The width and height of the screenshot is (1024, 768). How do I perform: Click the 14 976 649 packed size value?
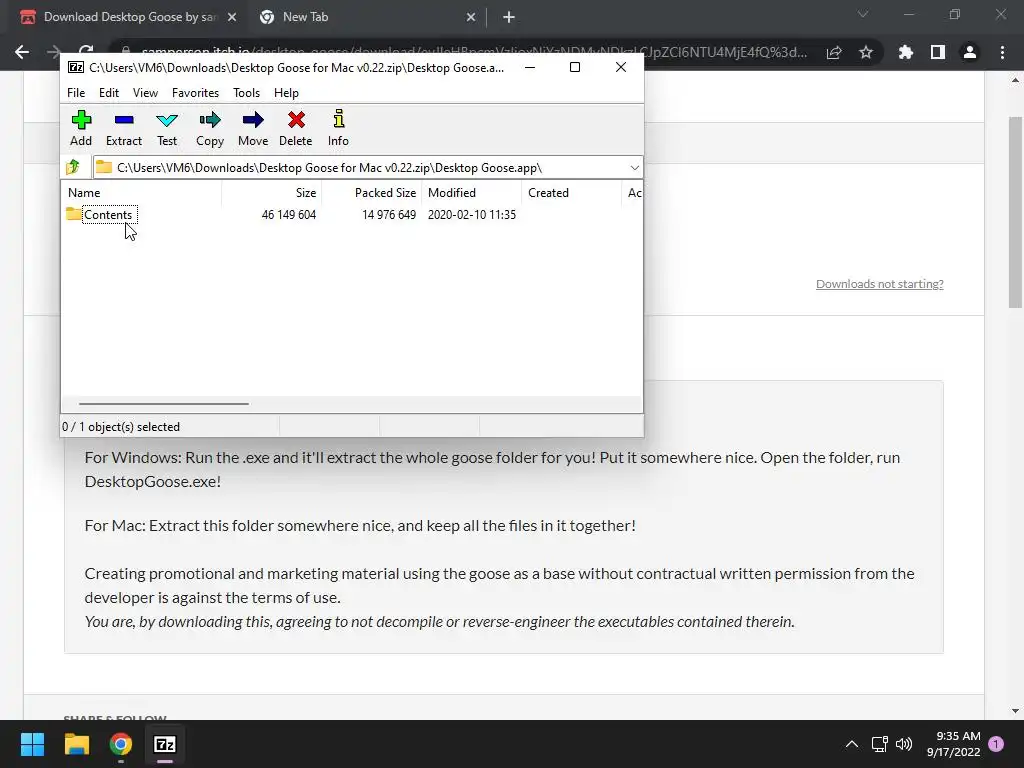point(389,215)
